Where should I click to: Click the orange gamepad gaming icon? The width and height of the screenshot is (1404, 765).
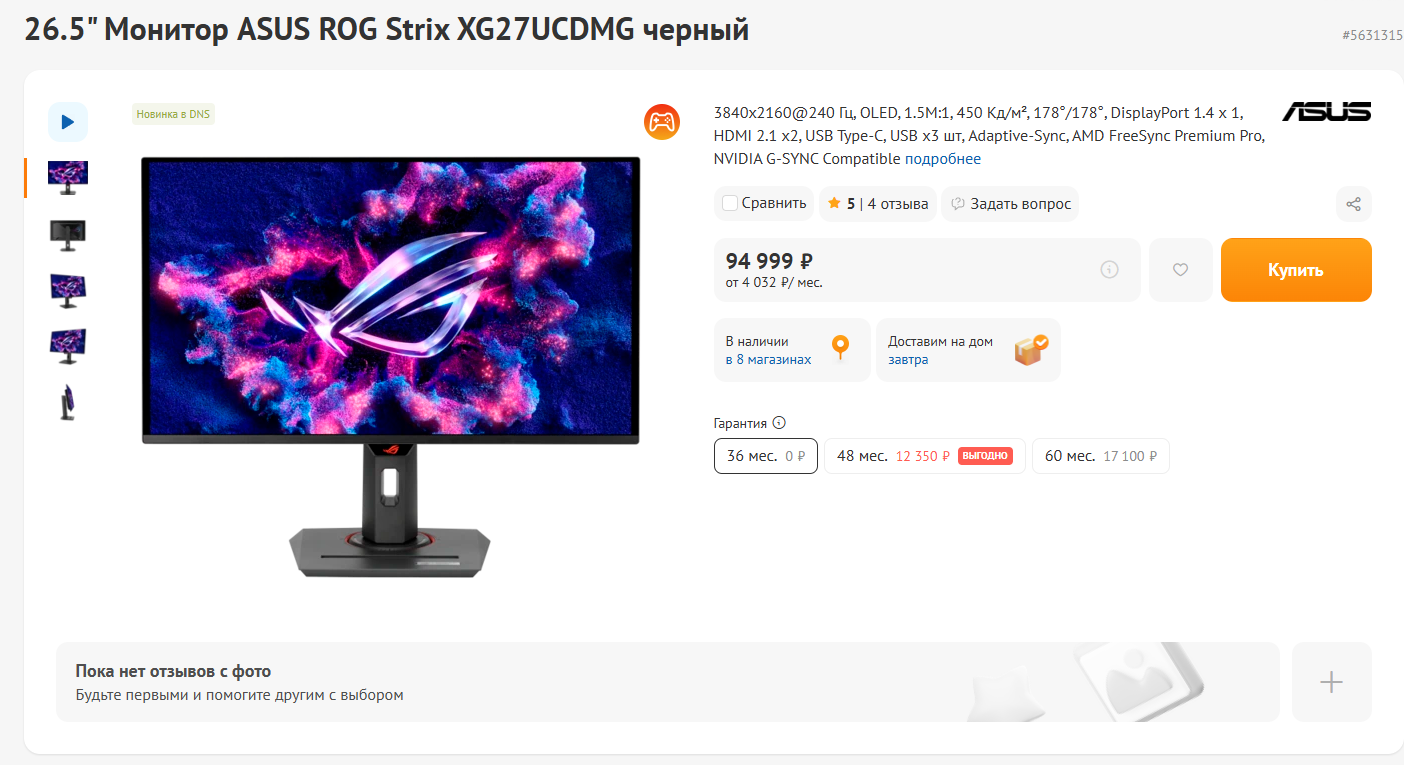[x=662, y=123]
